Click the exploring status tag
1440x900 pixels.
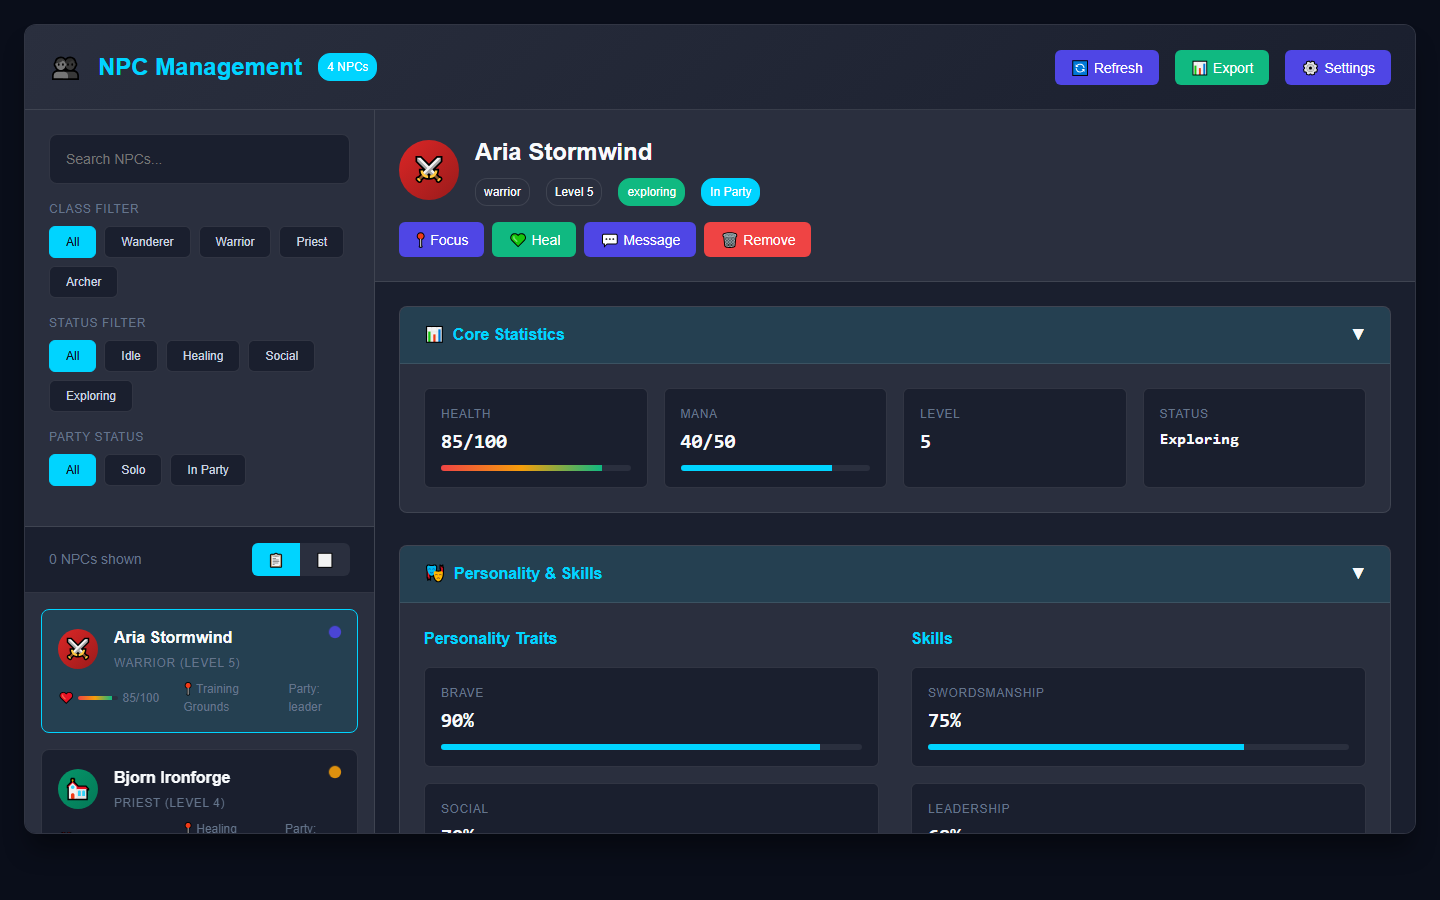[x=652, y=192]
